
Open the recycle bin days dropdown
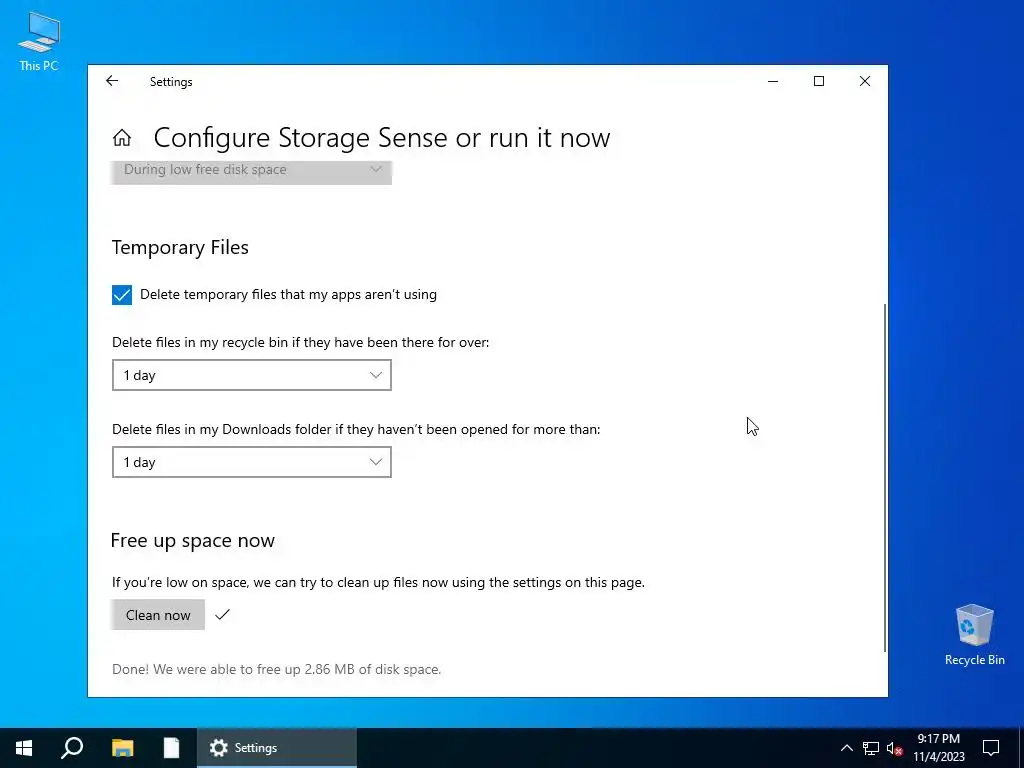251,375
